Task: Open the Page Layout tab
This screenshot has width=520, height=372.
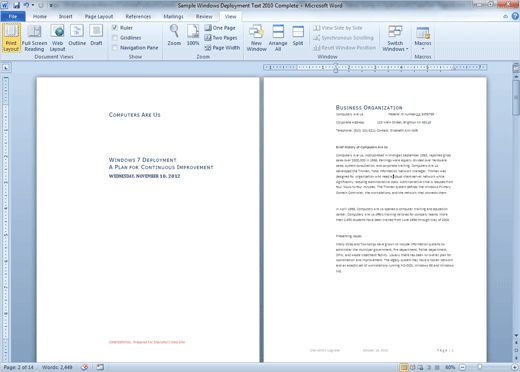Action: click(x=99, y=16)
